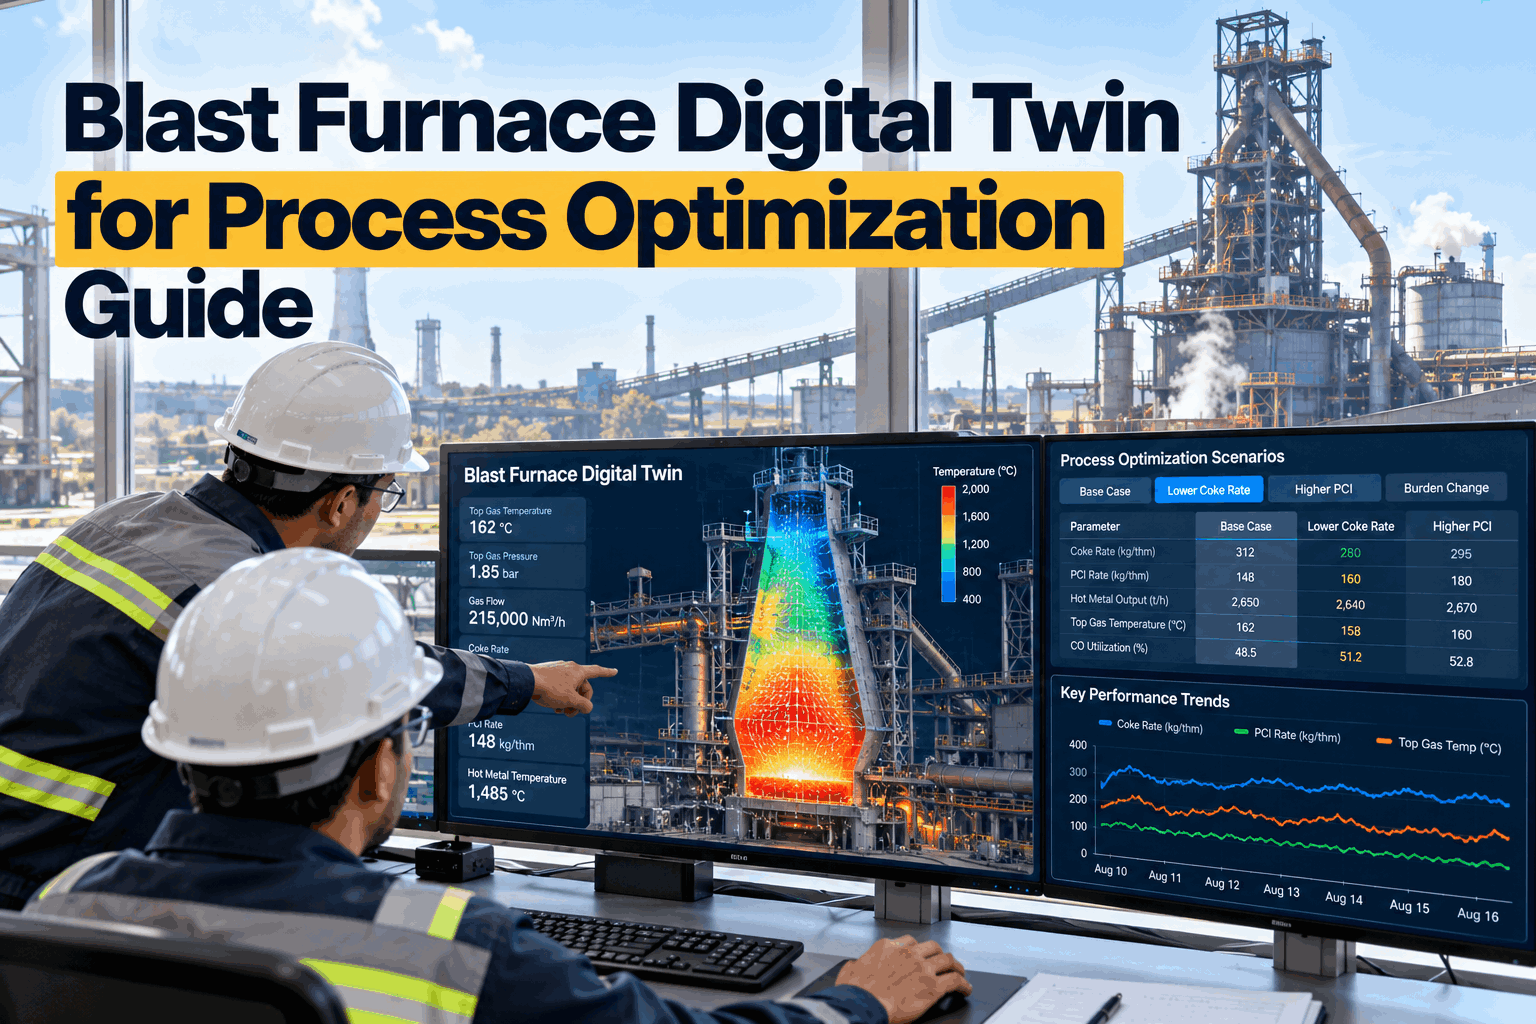This screenshot has width=1536, height=1024.
Task: Click the top gas temperature value 158
Action: [1350, 631]
